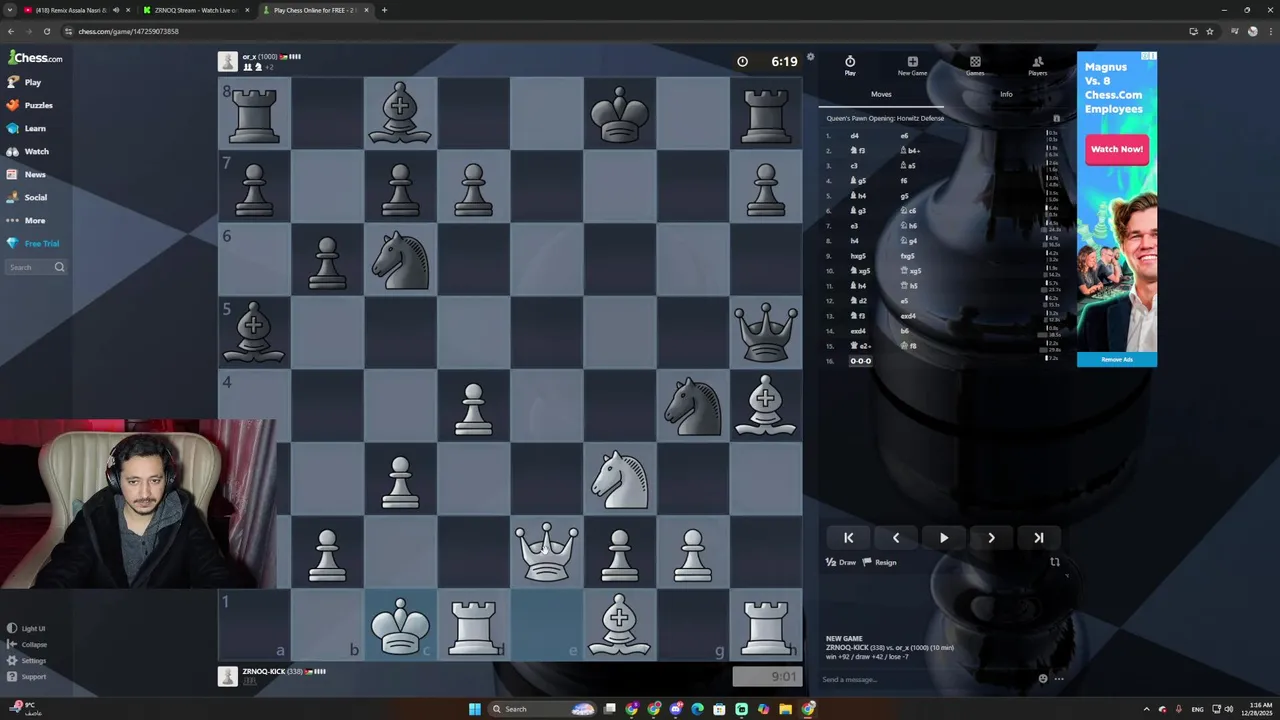Select the white bishop on h4
1280x720 pixels.
click(x=765, y=406)
